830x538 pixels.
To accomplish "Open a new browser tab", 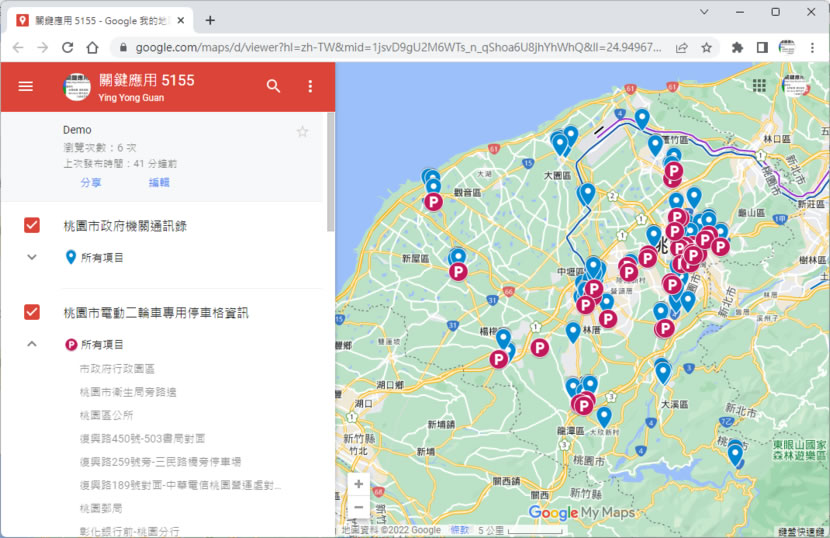I will [210, 20].
